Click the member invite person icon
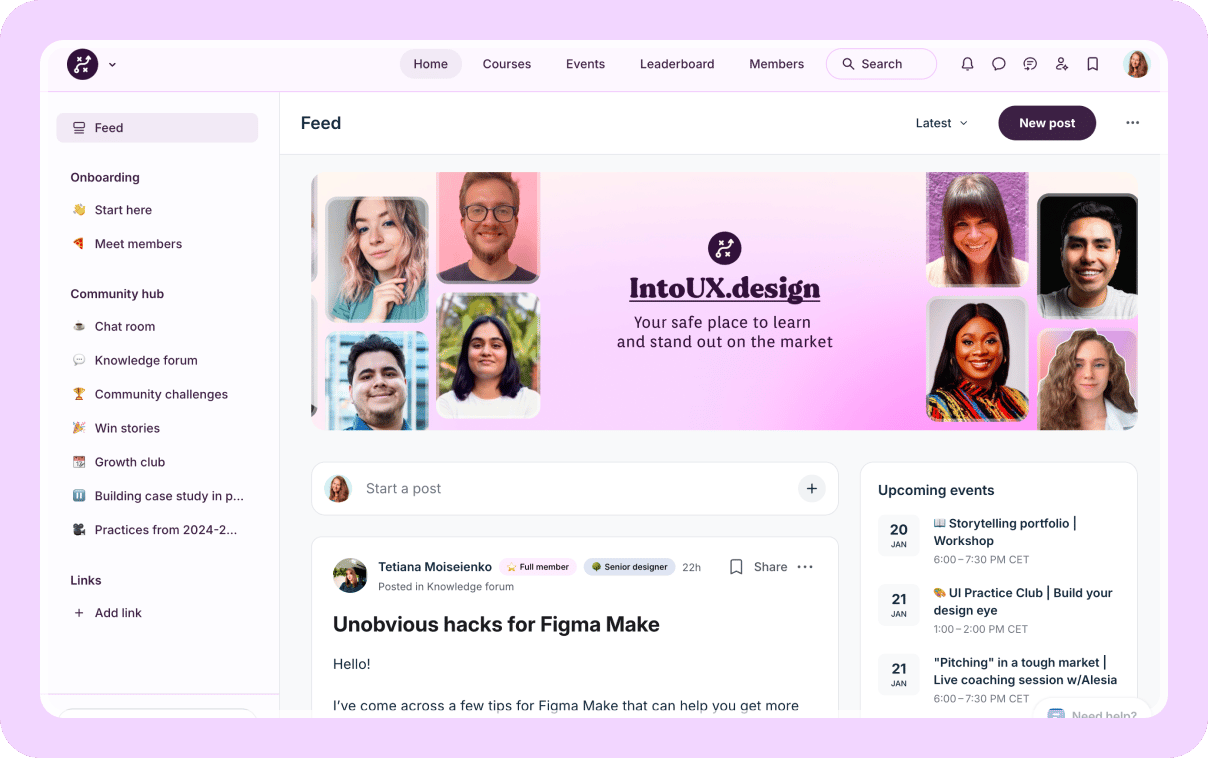This screenshot has height=758, width=1208. point(1061,64)
